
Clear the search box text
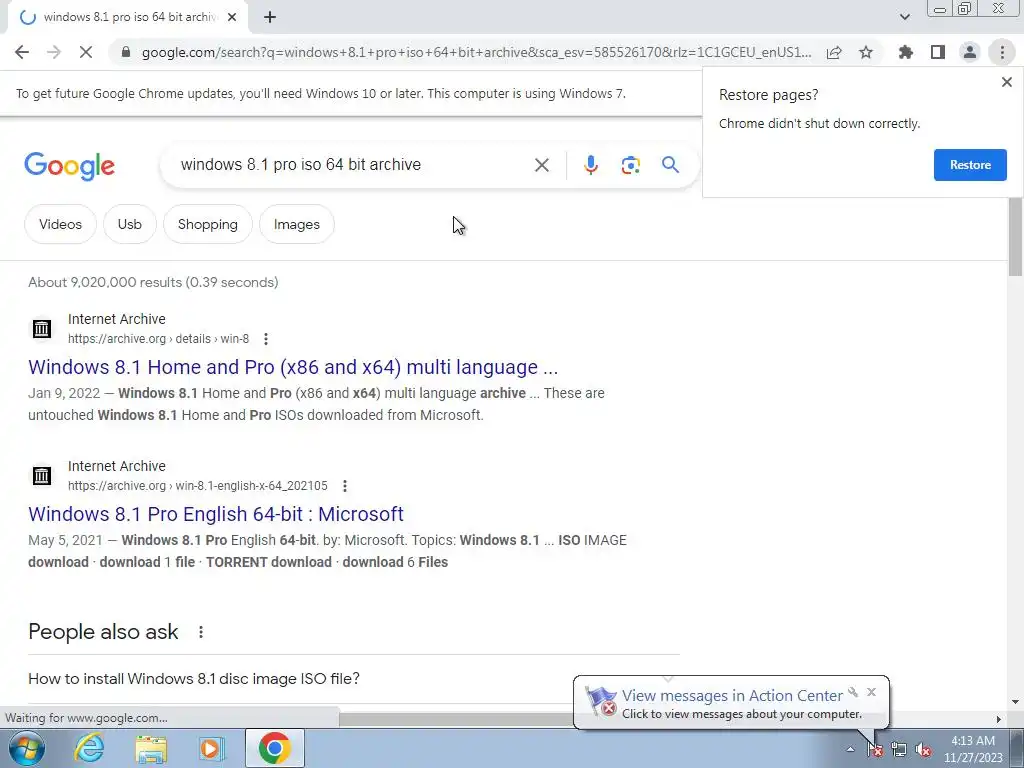[541, 165]
